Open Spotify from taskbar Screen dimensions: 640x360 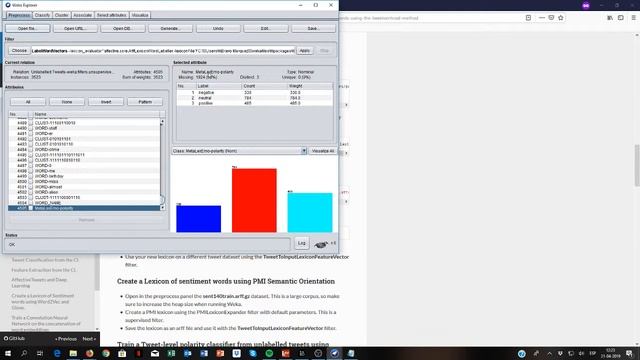pos(269,353)
